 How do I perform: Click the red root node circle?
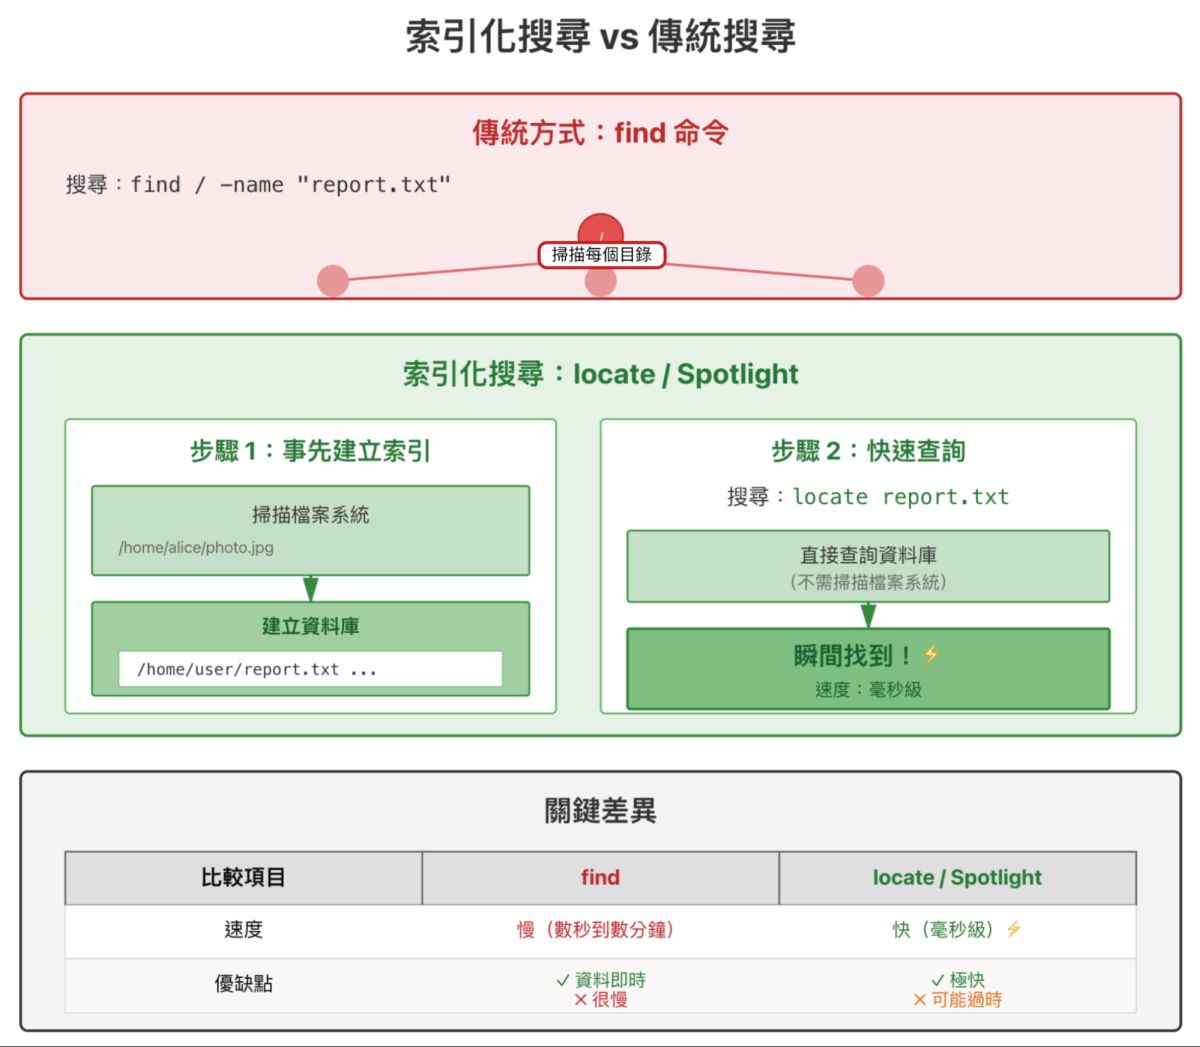600,228
